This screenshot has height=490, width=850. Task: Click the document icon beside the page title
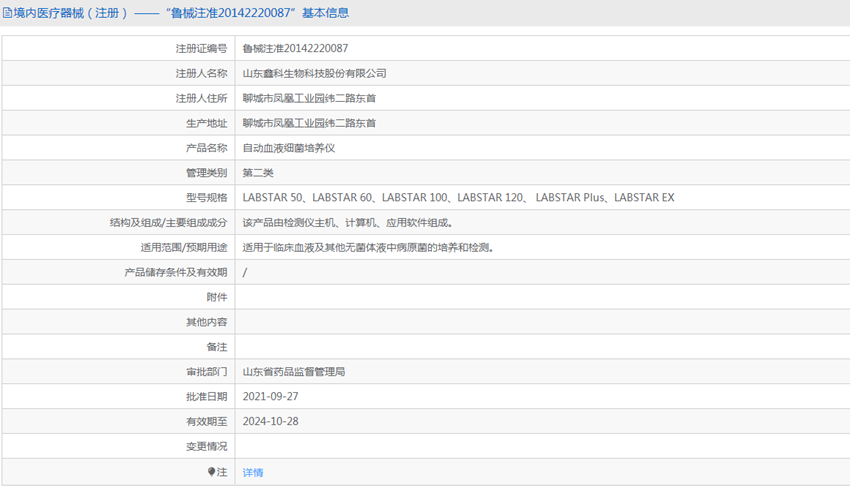8,13
